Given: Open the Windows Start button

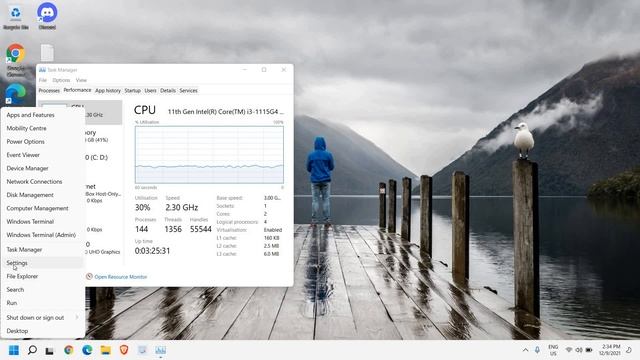Looking at the screenshot, I should click(x=14, y=350).
